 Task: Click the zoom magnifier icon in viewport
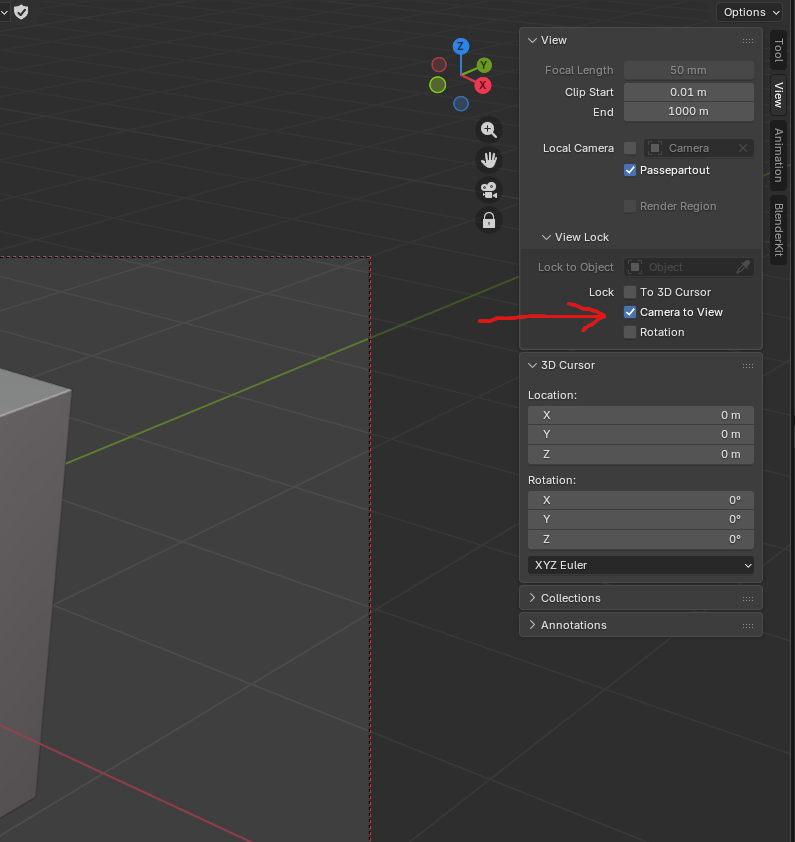tap(489, 129)
